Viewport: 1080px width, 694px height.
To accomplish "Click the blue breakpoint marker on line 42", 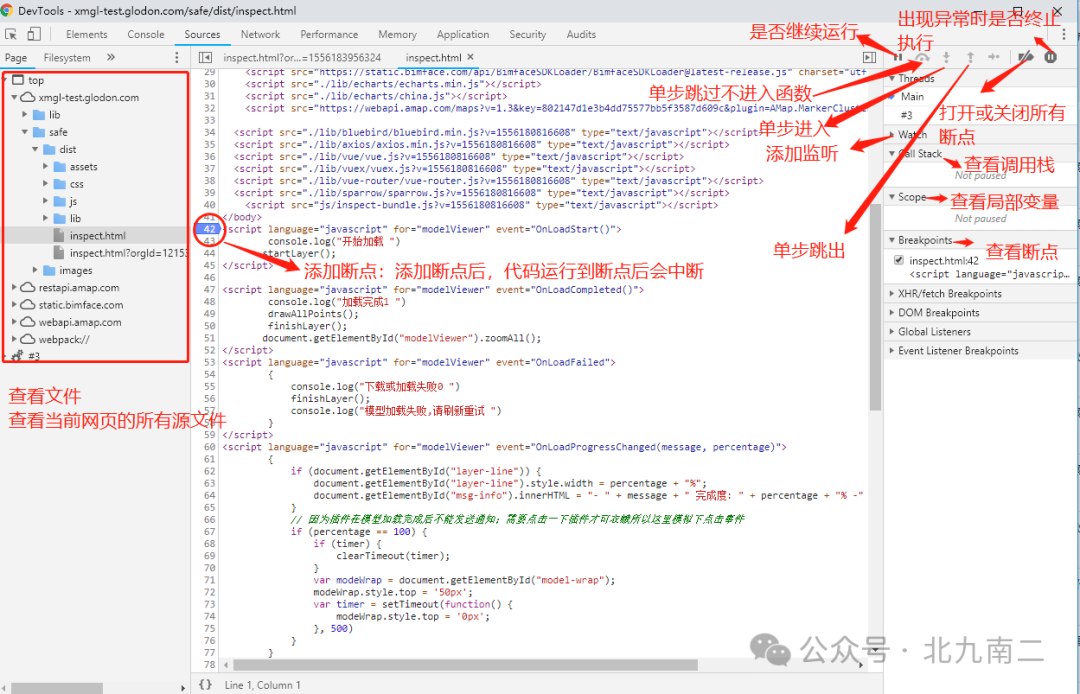I will pos(209,229).
